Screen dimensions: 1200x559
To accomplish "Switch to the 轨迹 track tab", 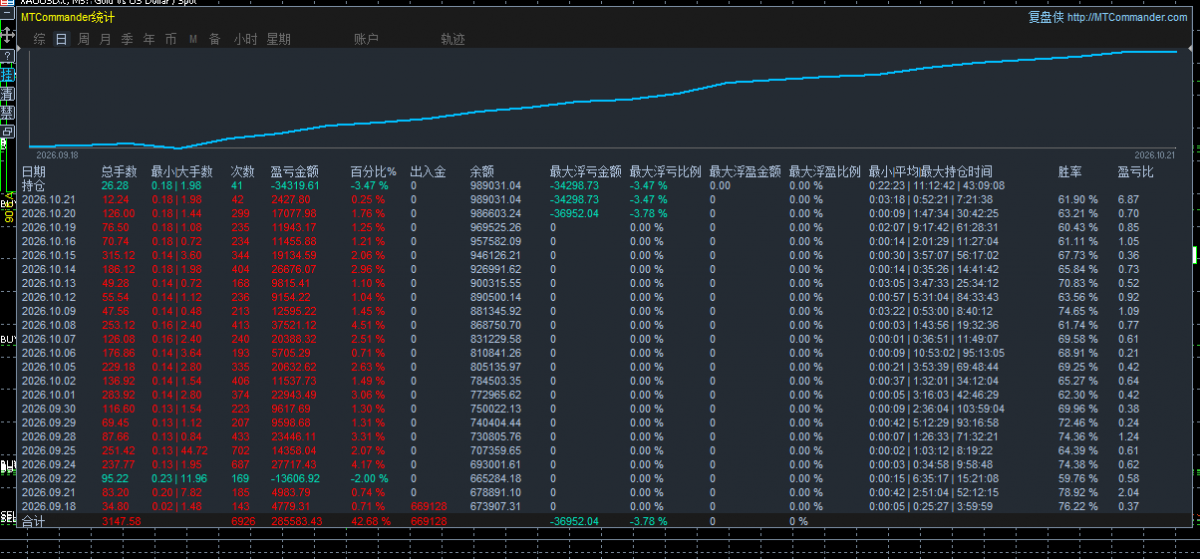I will tap(453, 39).
